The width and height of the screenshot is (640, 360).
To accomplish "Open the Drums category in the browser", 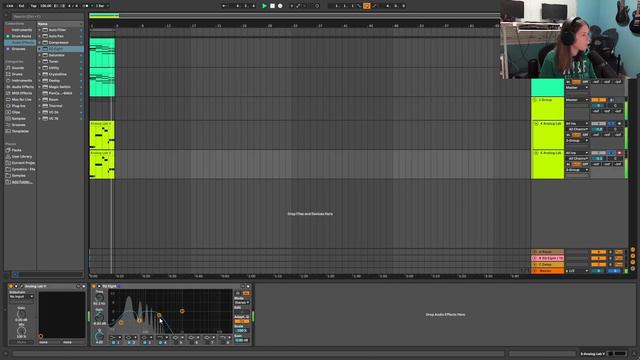I will (17, 74).
